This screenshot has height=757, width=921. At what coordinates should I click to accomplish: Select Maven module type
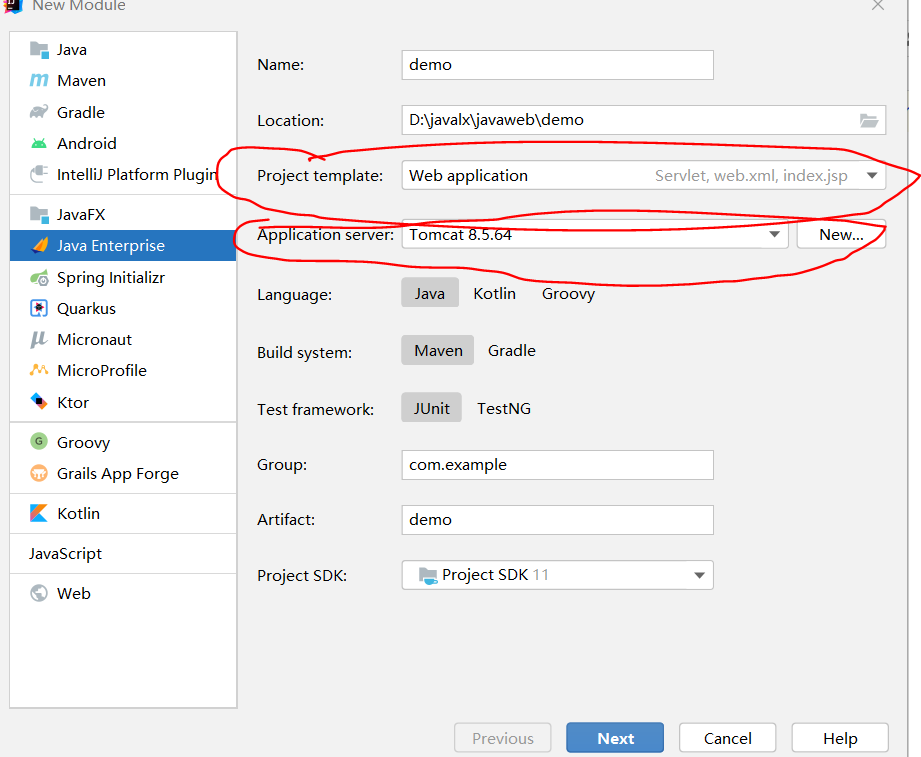pyautogui.click(x=123, y=80)
